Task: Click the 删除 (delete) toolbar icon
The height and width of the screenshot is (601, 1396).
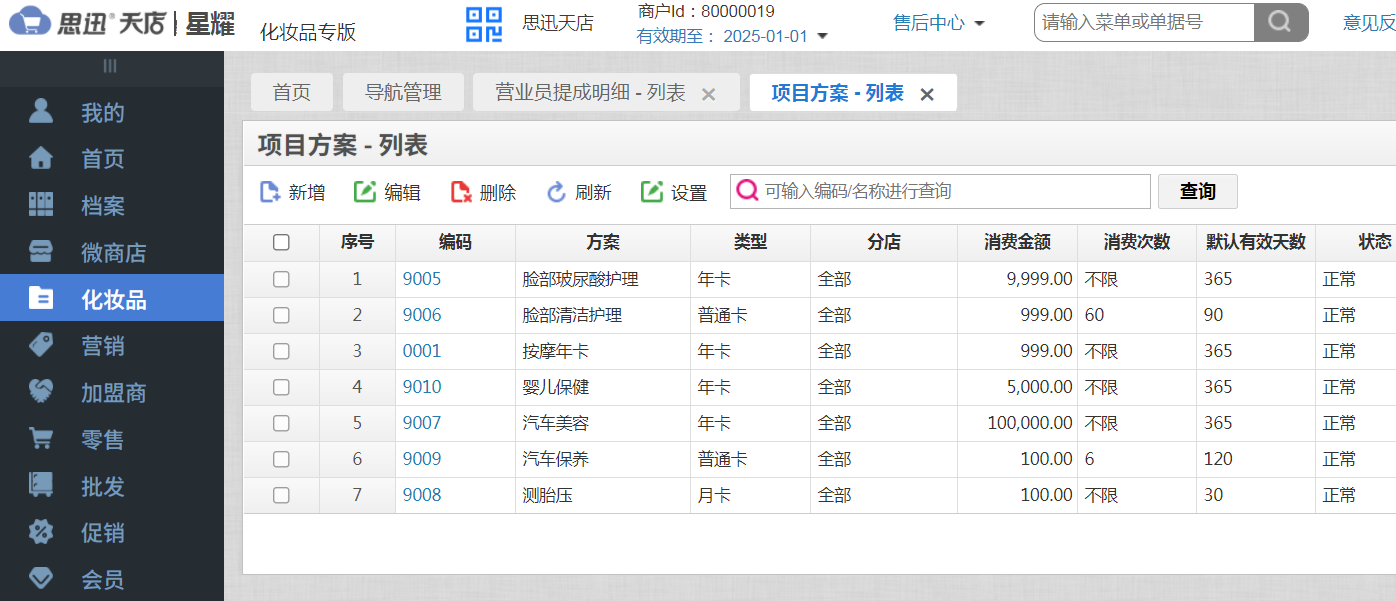Action: [x=459, y=192]
